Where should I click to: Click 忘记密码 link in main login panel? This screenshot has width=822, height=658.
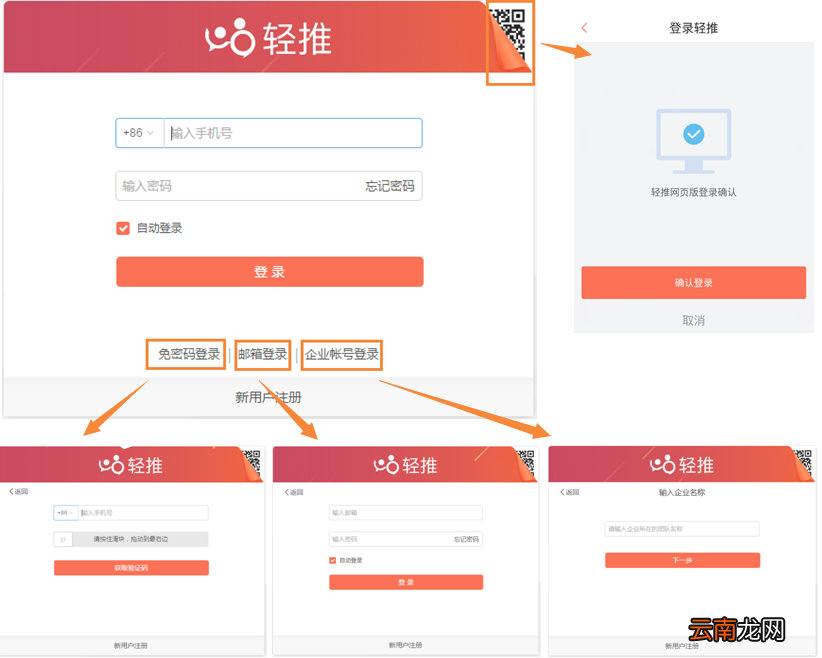[x=390, y=186]
